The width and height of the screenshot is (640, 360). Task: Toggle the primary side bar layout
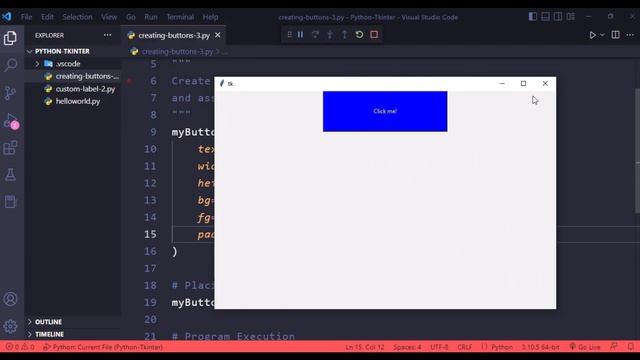coord(533,17)
